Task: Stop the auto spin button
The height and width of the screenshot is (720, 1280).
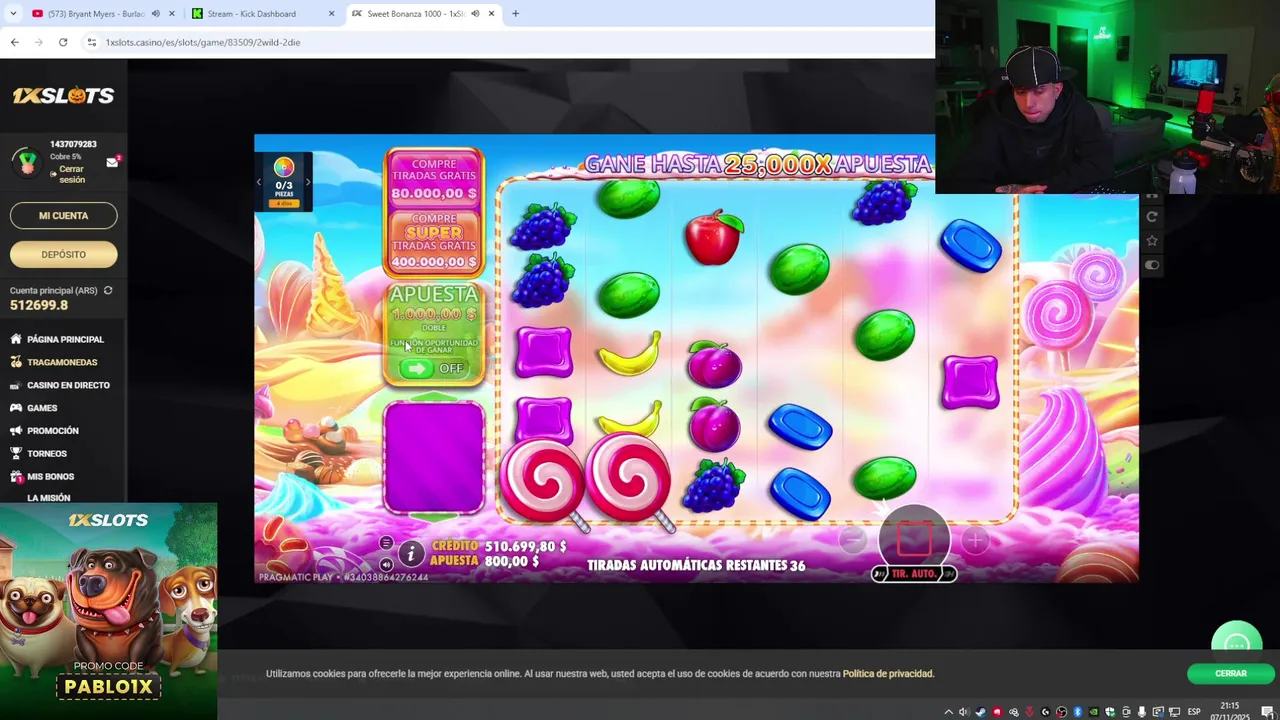Action: tap(914, 540)
